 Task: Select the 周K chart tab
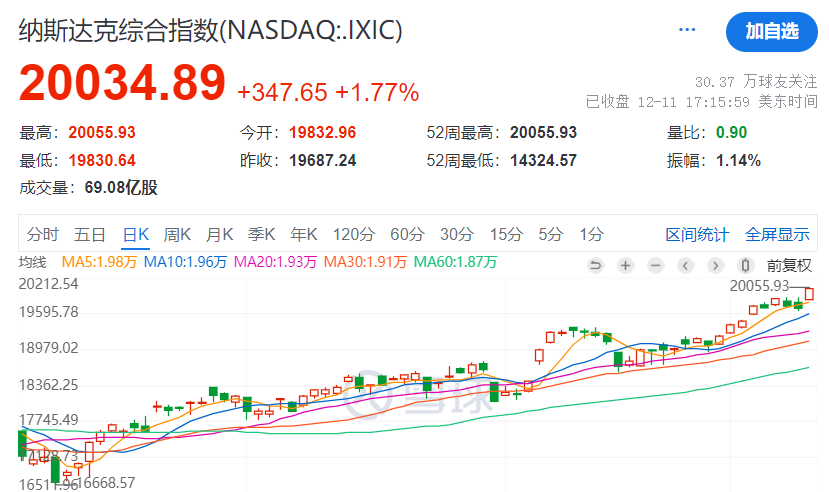[177, 234]
